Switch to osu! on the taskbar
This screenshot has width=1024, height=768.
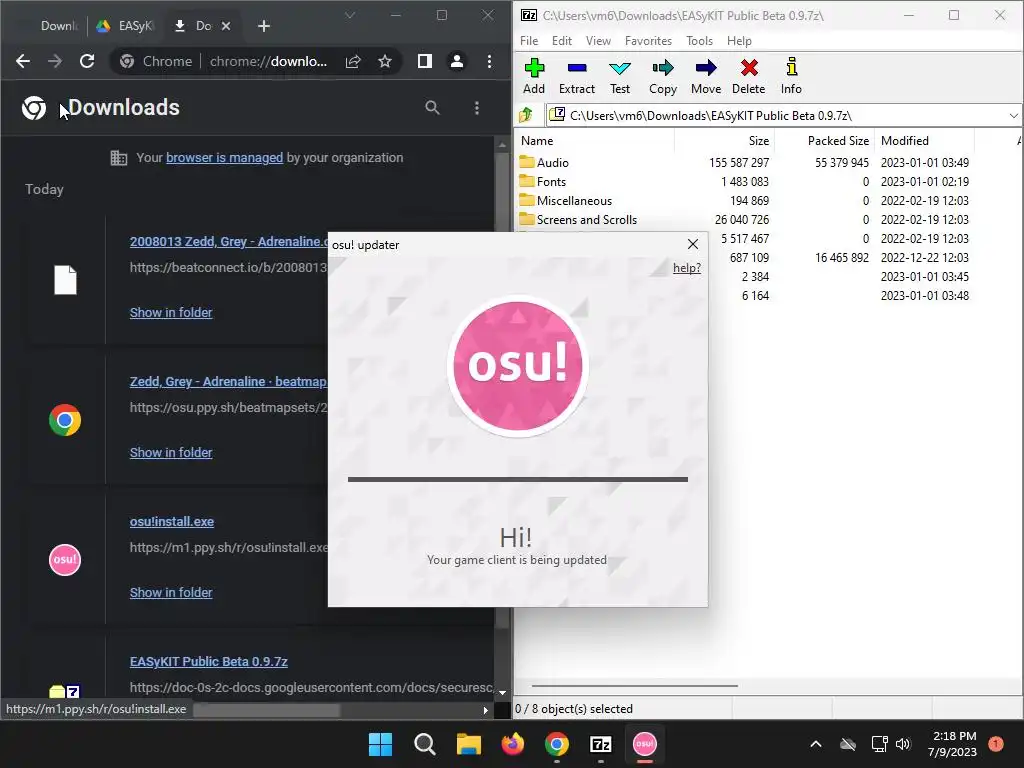pyautogui.click(x=645, y=744)
